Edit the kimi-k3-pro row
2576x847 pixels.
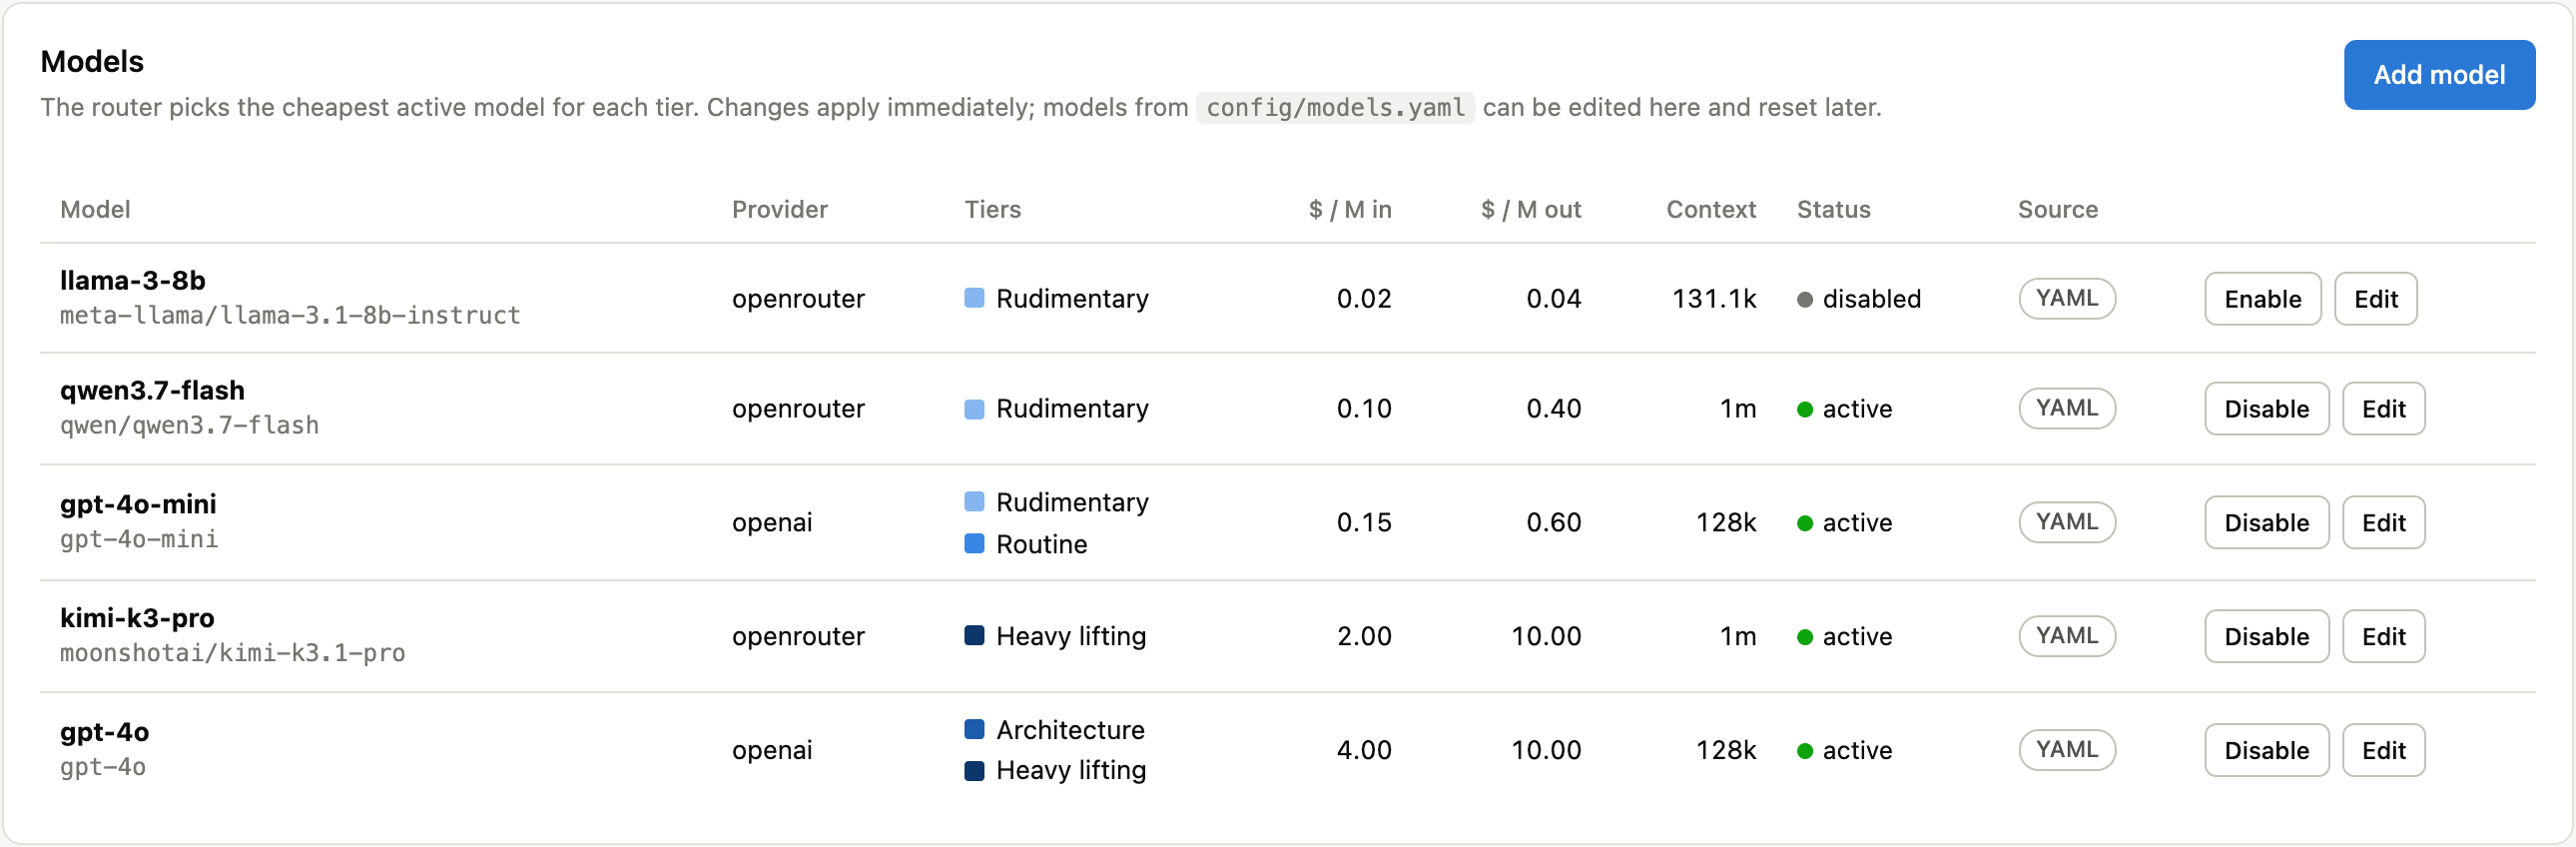2383,637
